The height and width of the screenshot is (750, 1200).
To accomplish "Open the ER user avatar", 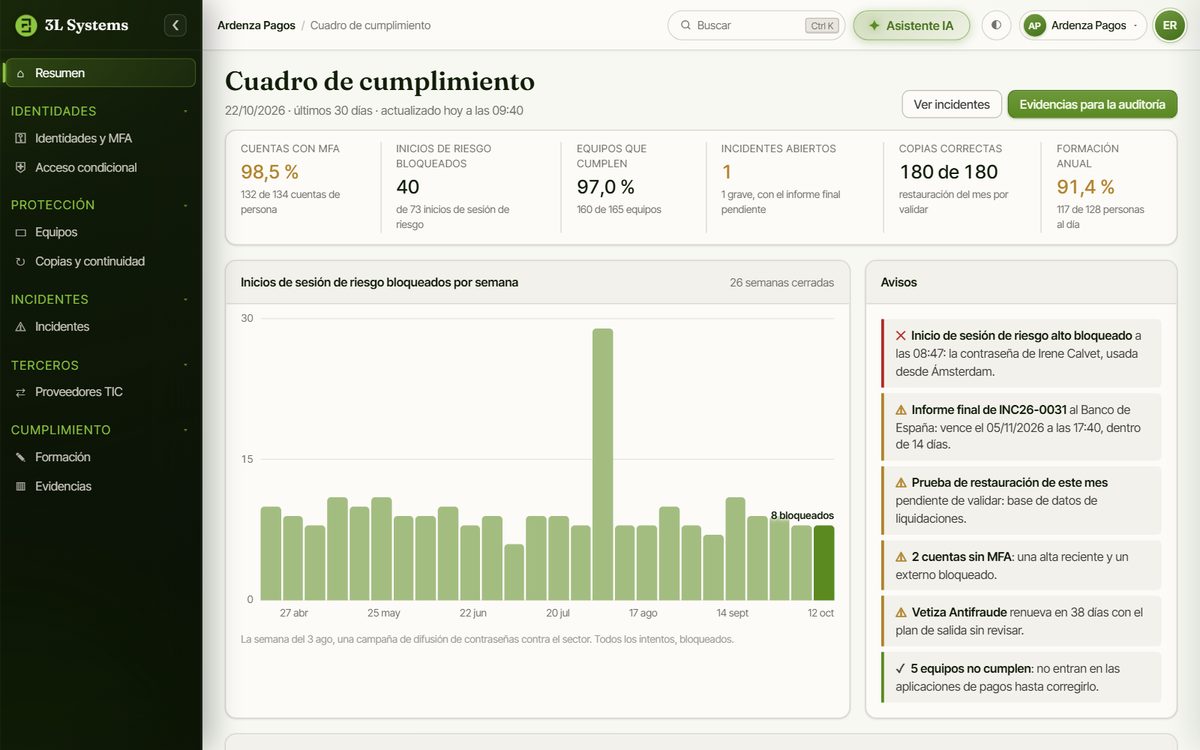I will (x=1169, y=25).
